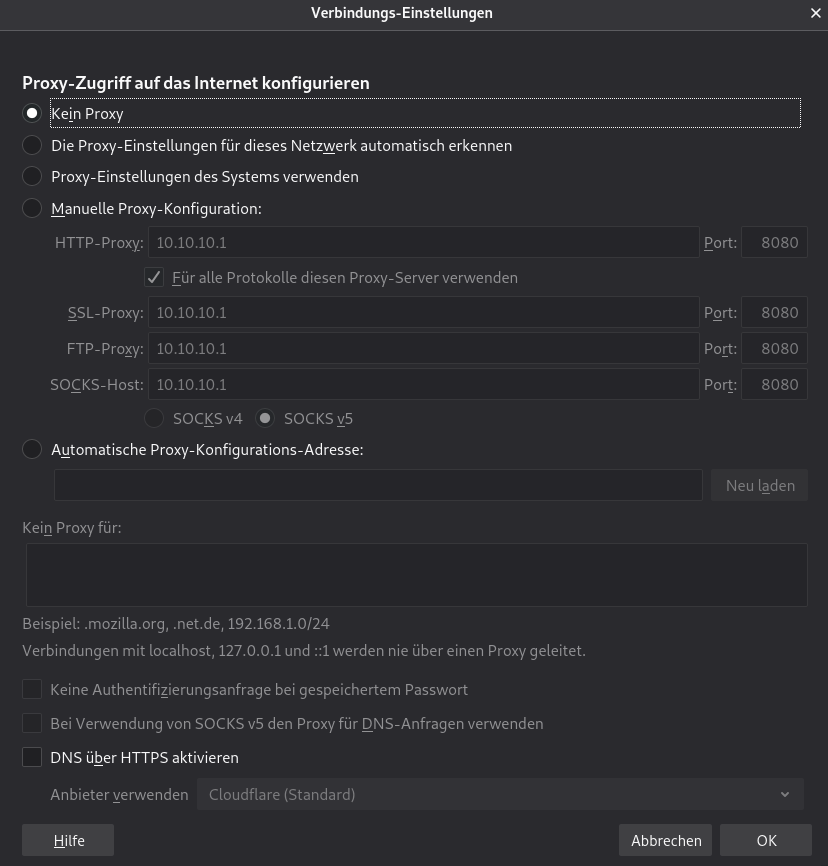This screenshot has height=866, width=828.
Task: Open Hilfe for connection settings
Action: [x=67, y=840]
